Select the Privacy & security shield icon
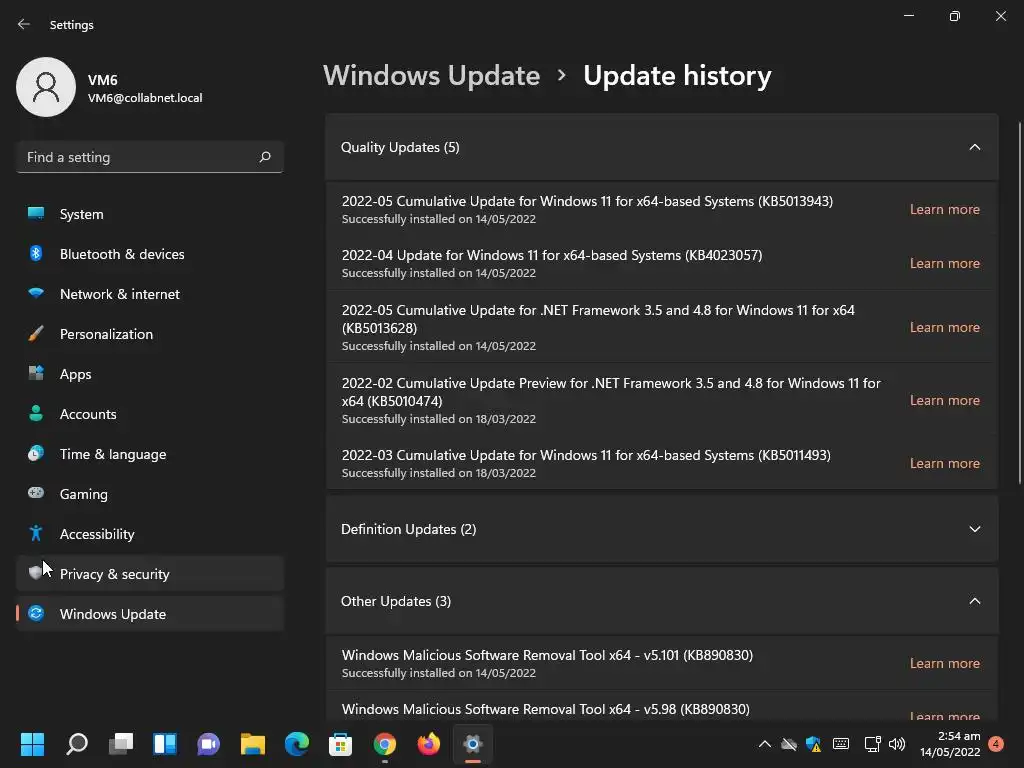1024x768 pixels. coord(36,573)
